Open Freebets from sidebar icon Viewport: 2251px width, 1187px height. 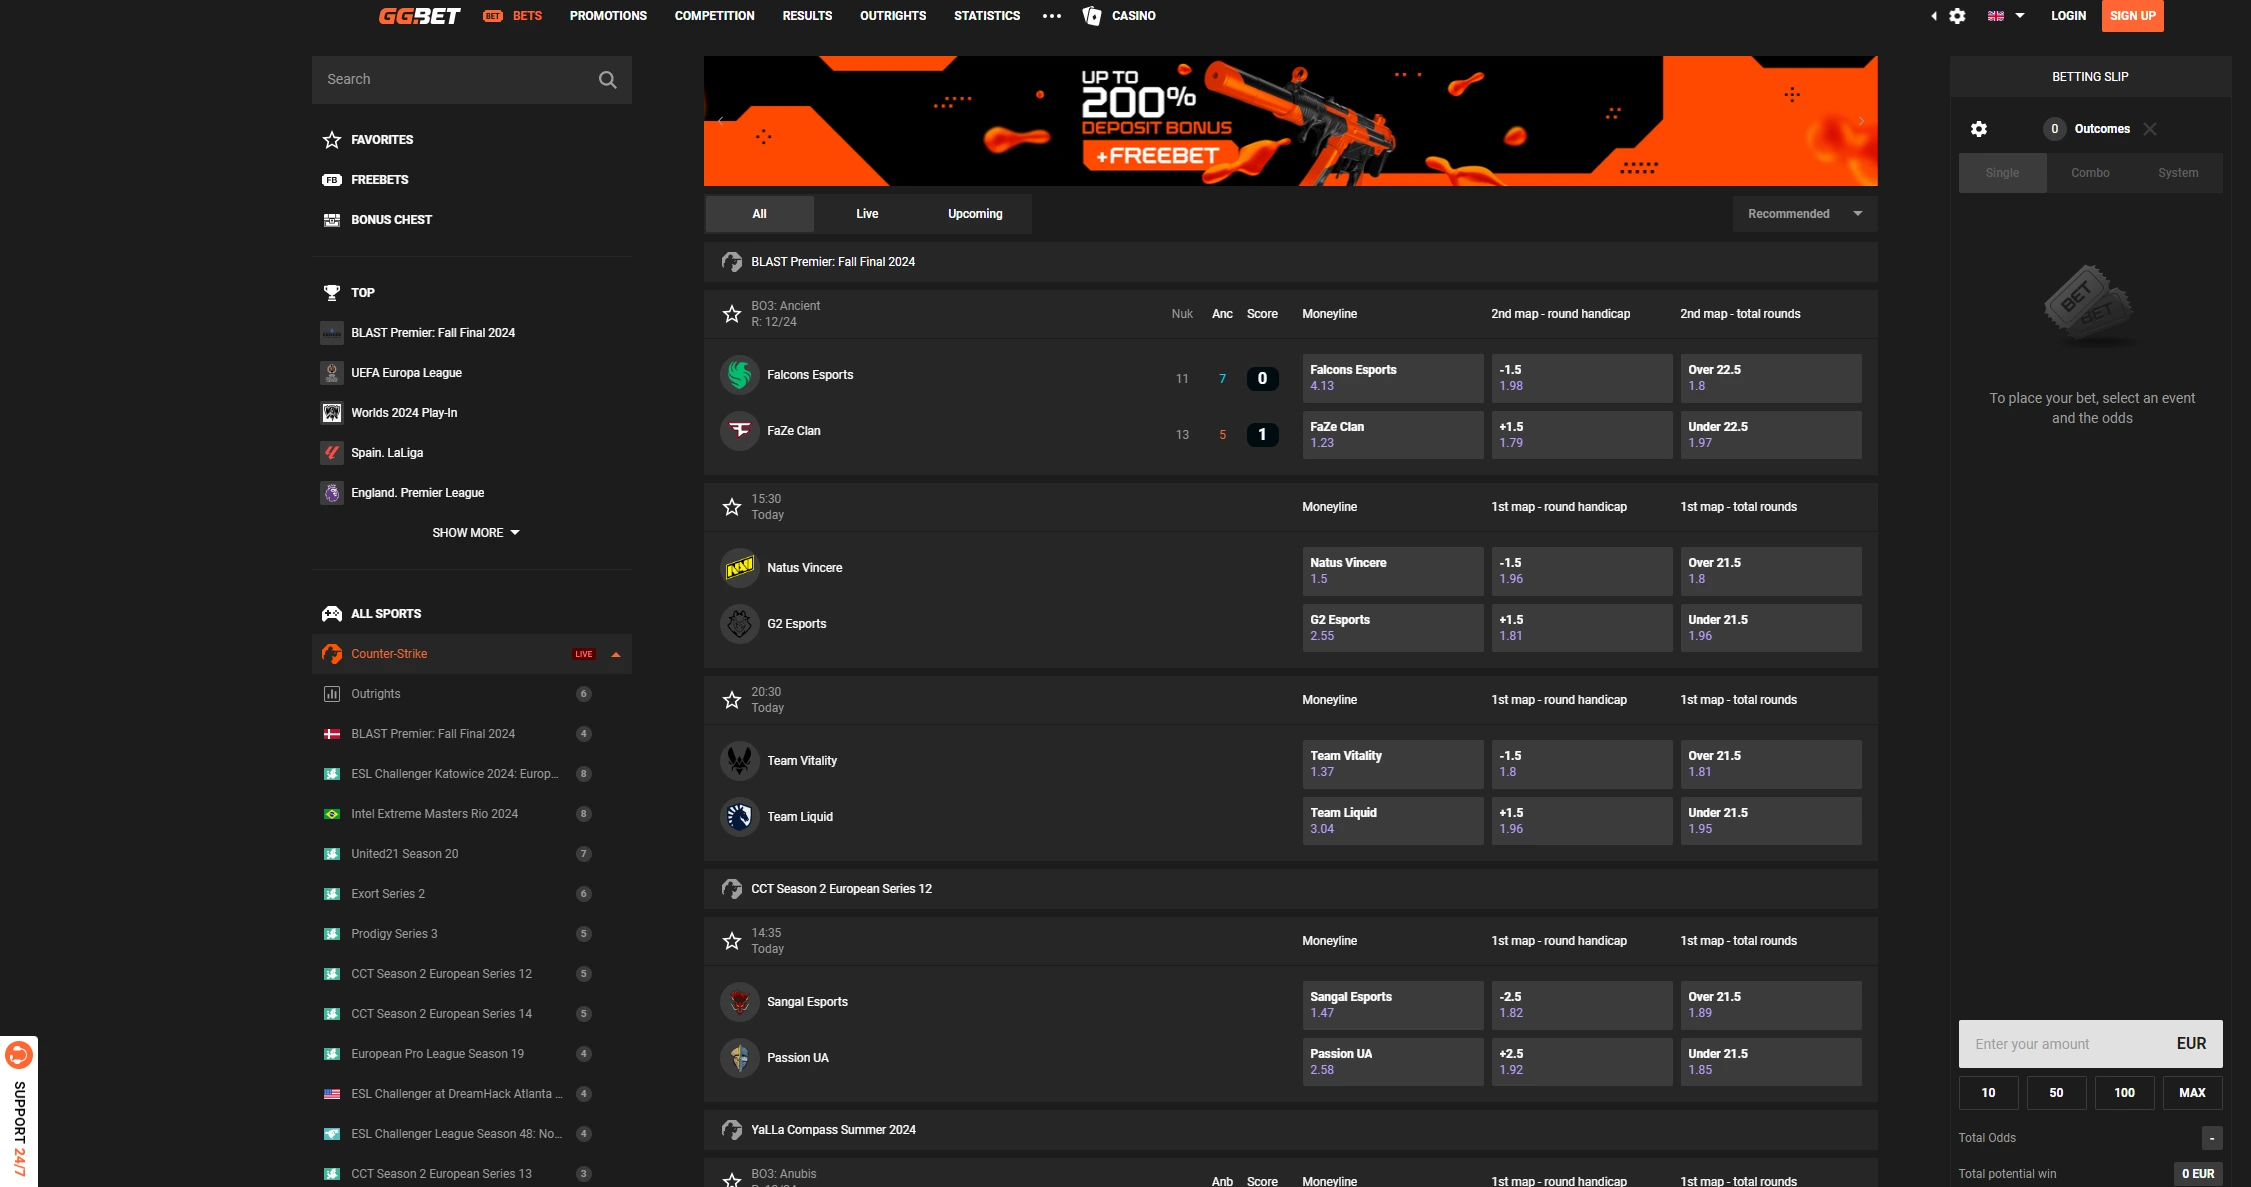332,180
